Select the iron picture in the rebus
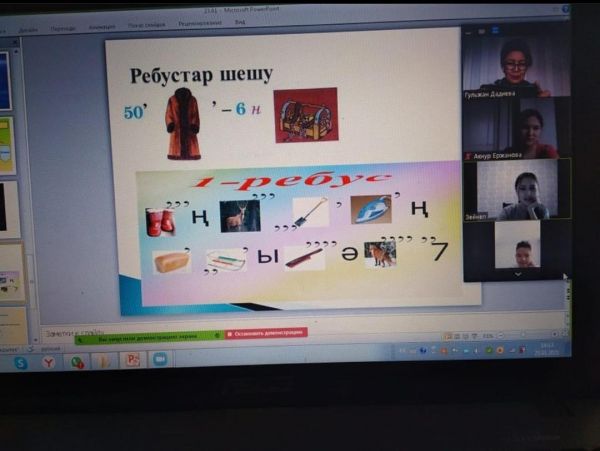600x451 pixels. (x=370, y=209)
